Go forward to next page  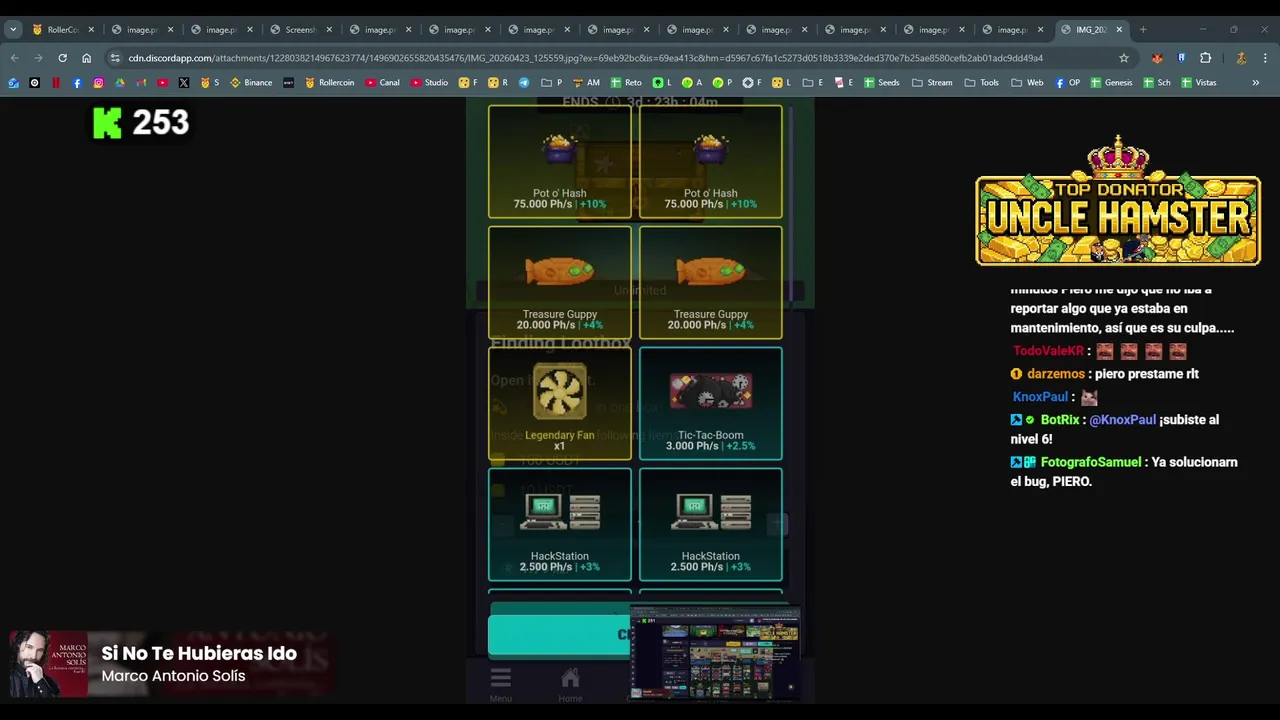pyautogui.click(x=38, y=58)
